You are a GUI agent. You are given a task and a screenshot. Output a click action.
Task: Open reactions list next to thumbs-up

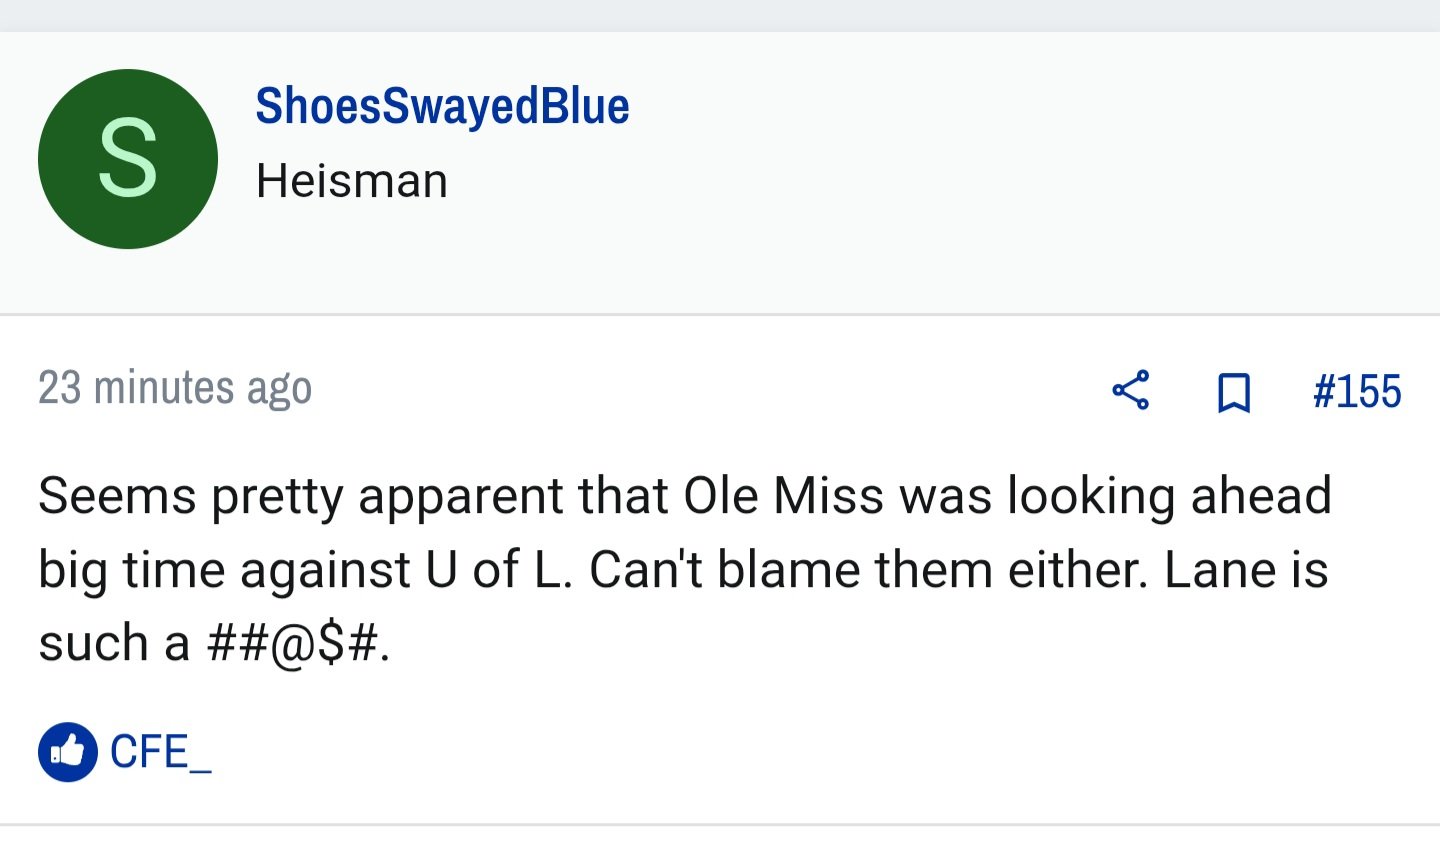point(161,752)
